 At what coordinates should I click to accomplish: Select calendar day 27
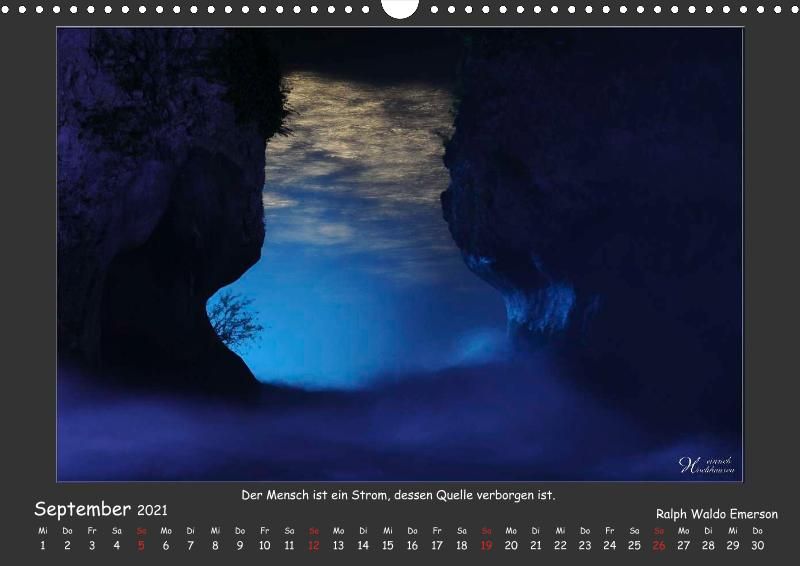pos(684,545)
